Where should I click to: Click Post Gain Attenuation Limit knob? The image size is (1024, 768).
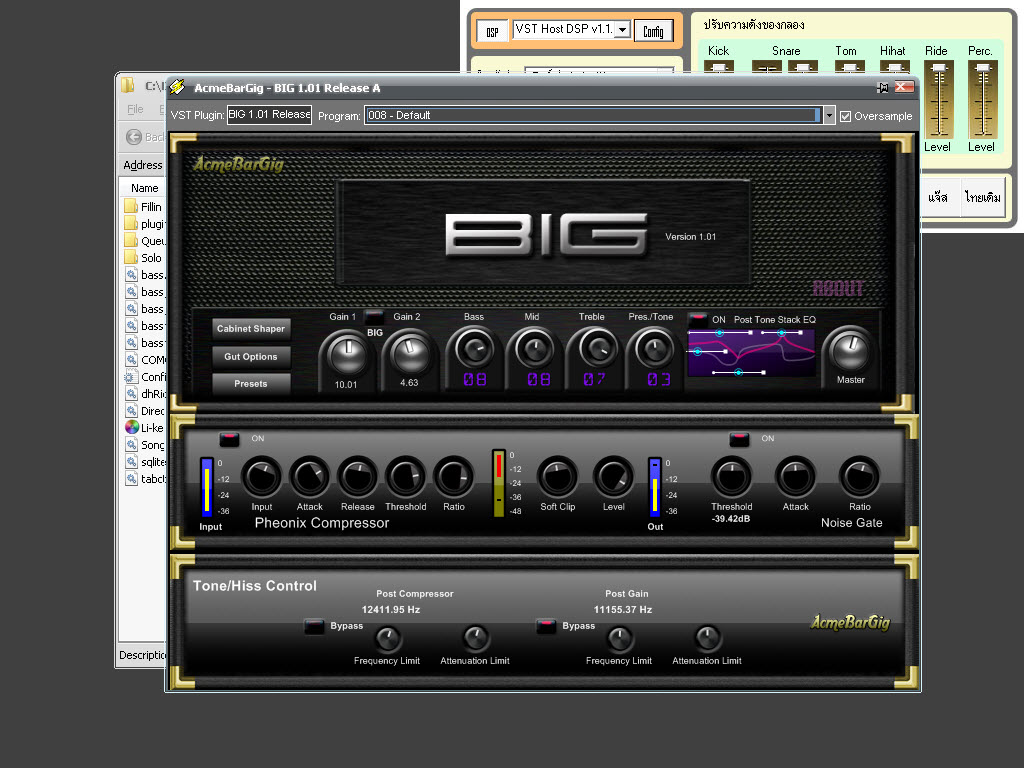pos(707,639)
